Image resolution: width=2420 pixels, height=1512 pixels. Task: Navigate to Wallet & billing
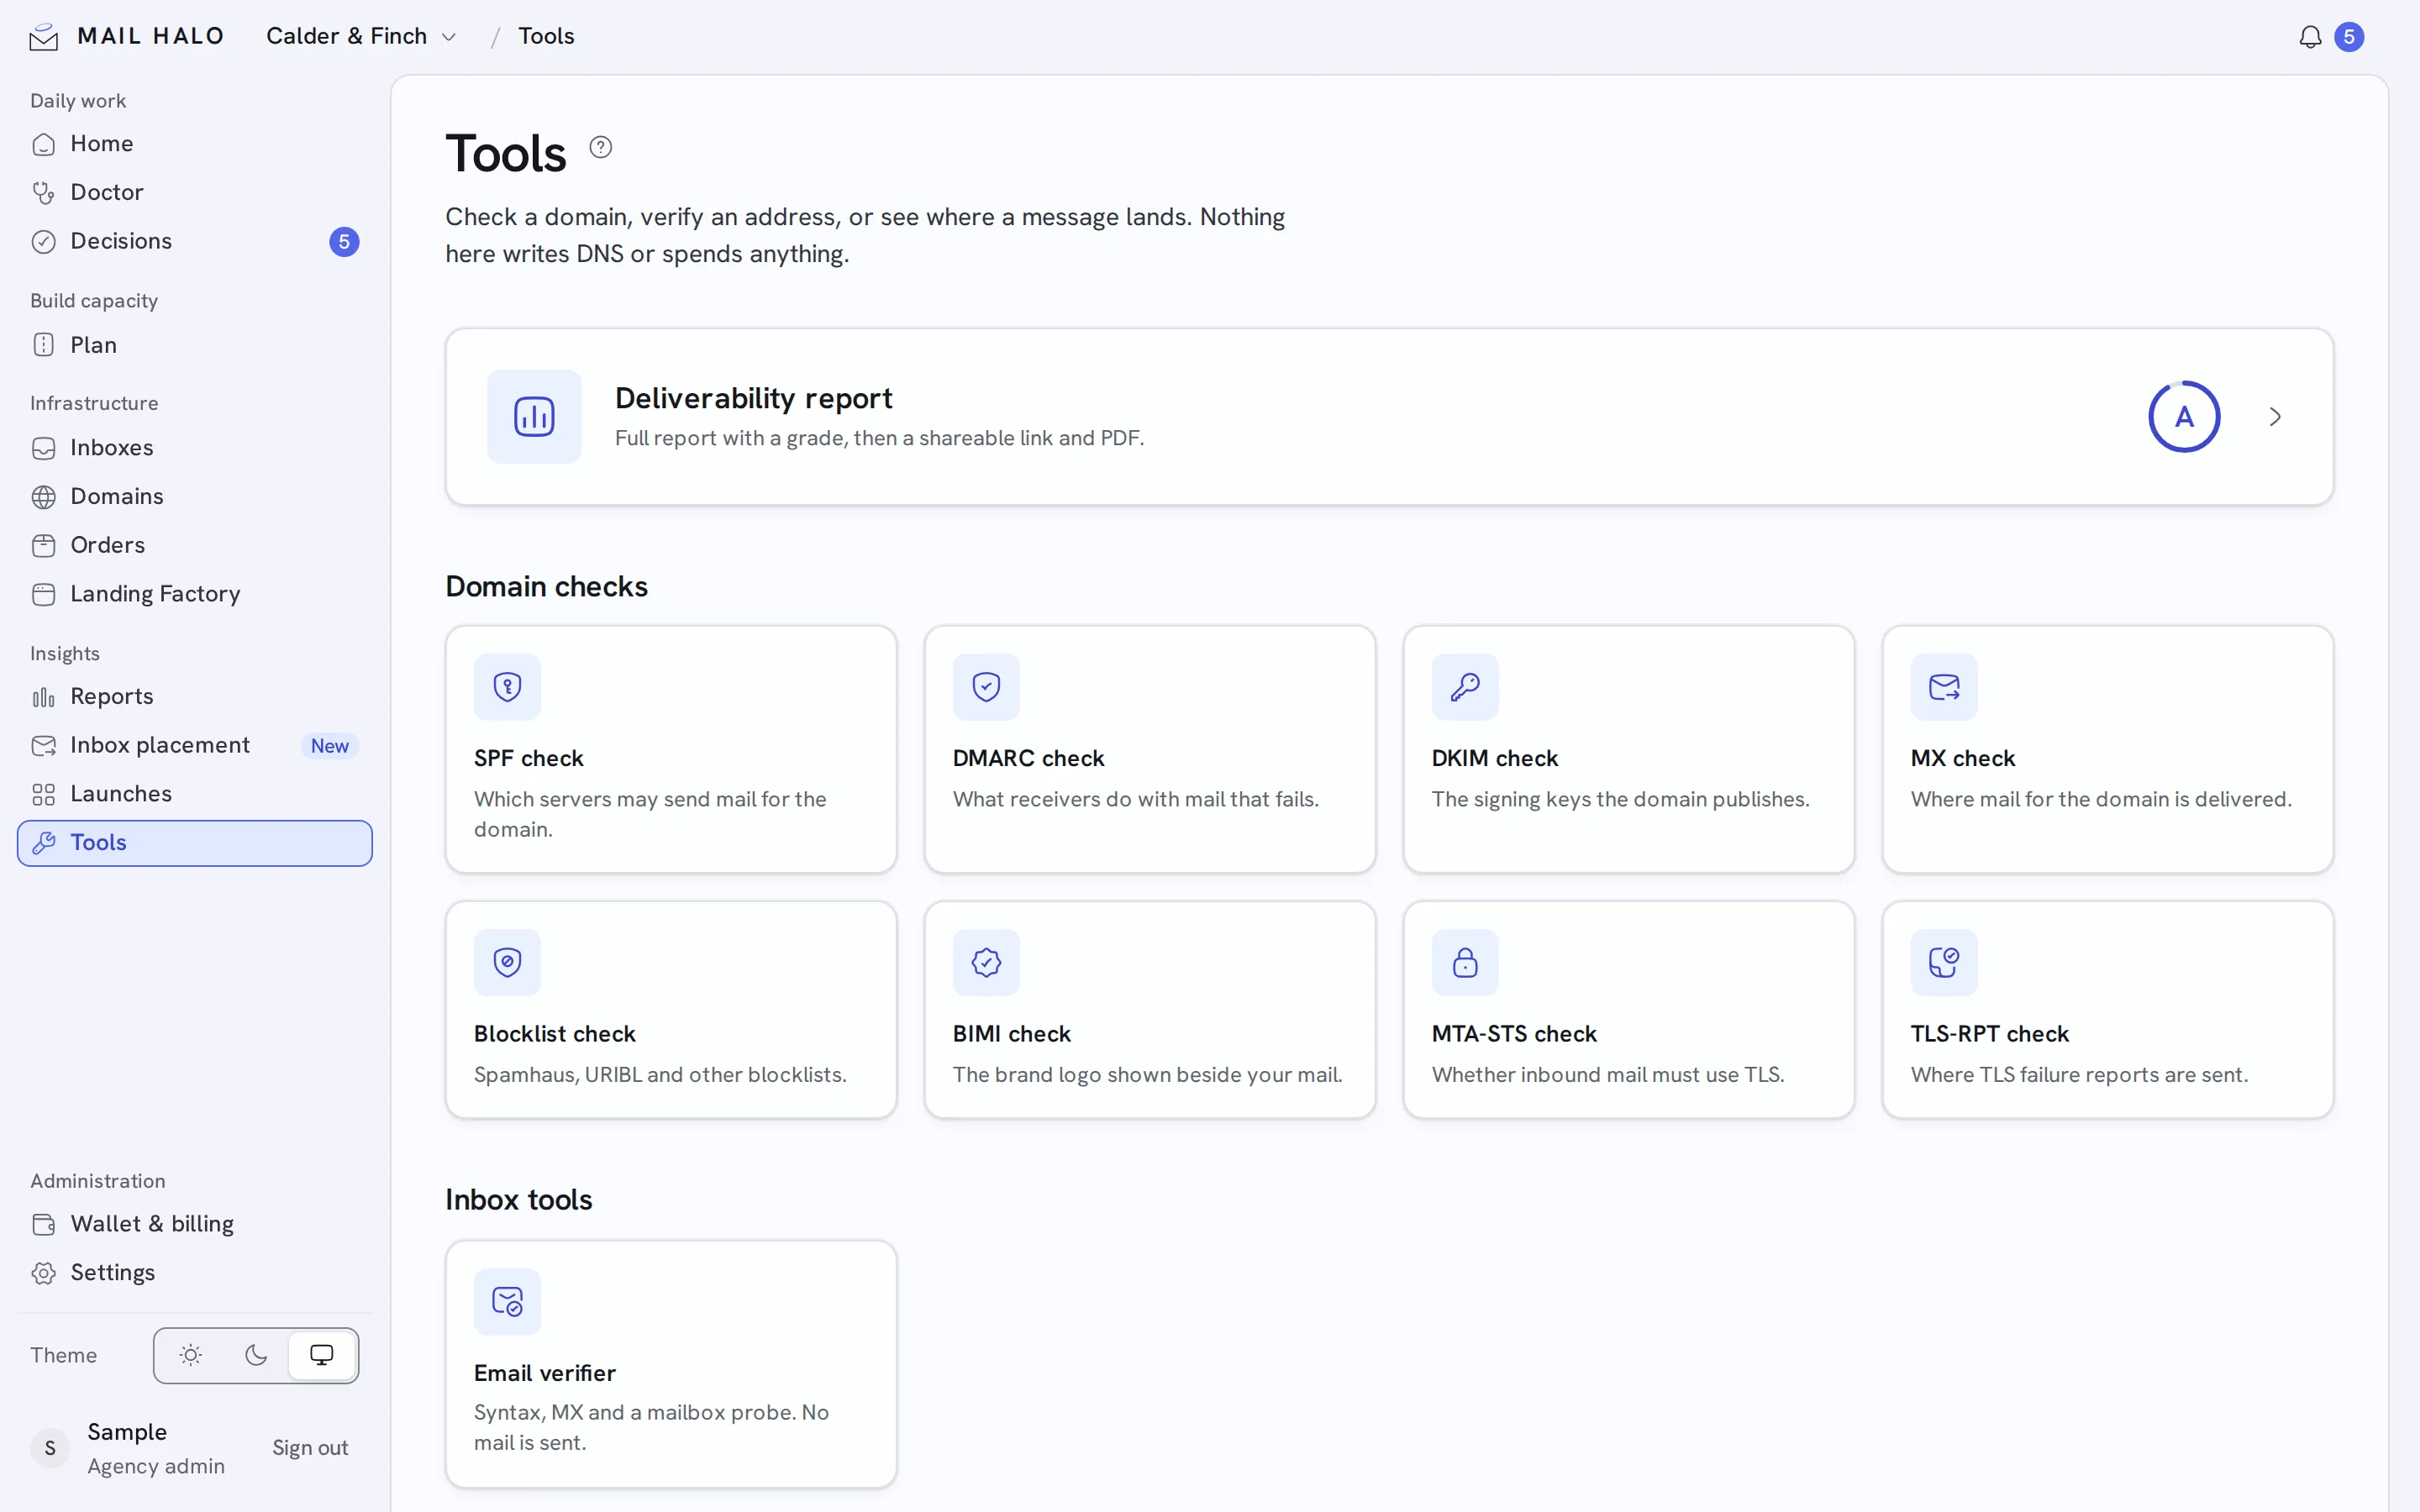195,1224
